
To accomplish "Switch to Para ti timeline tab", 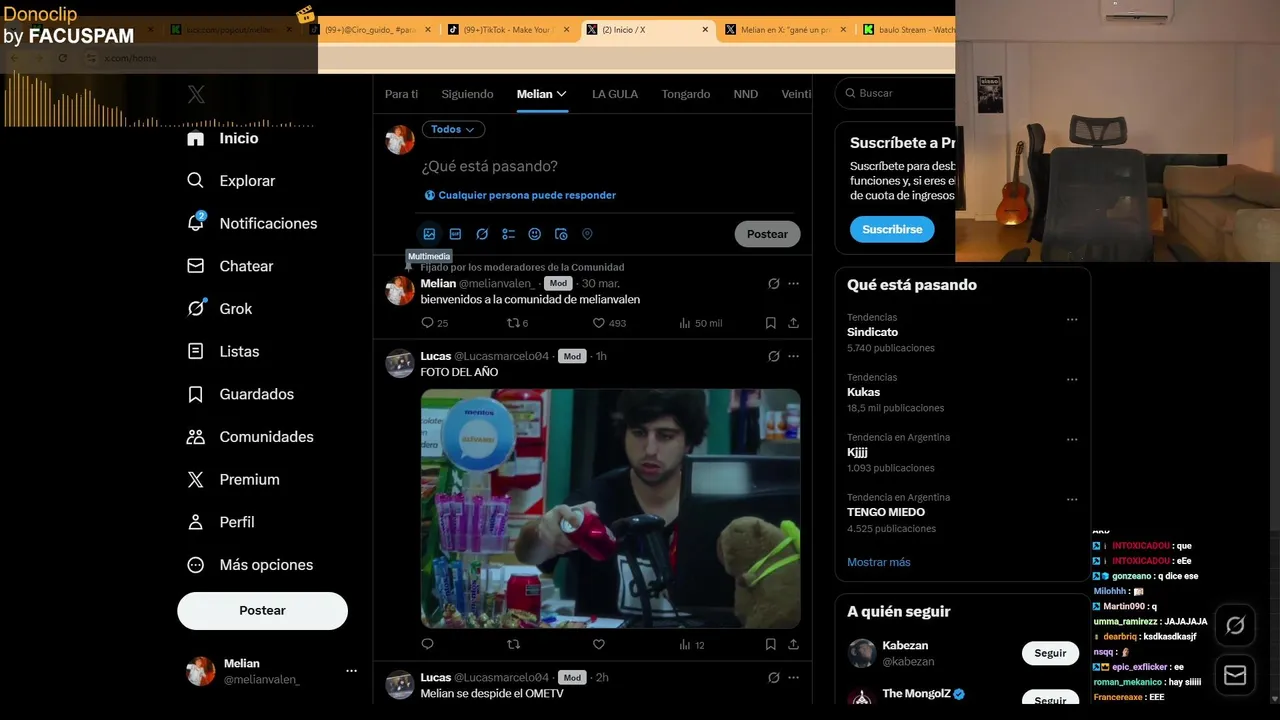I will pyautogui.click(x=401, y=94).
